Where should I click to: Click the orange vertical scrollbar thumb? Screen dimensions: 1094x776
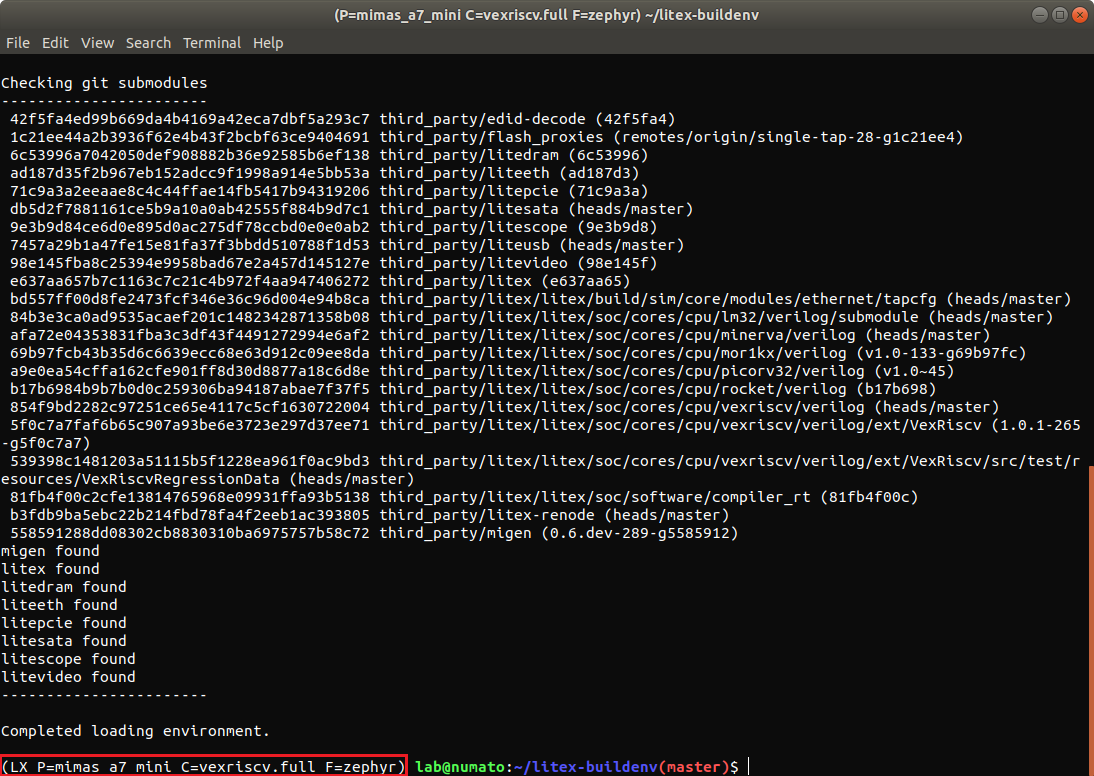pos(1090,620)
